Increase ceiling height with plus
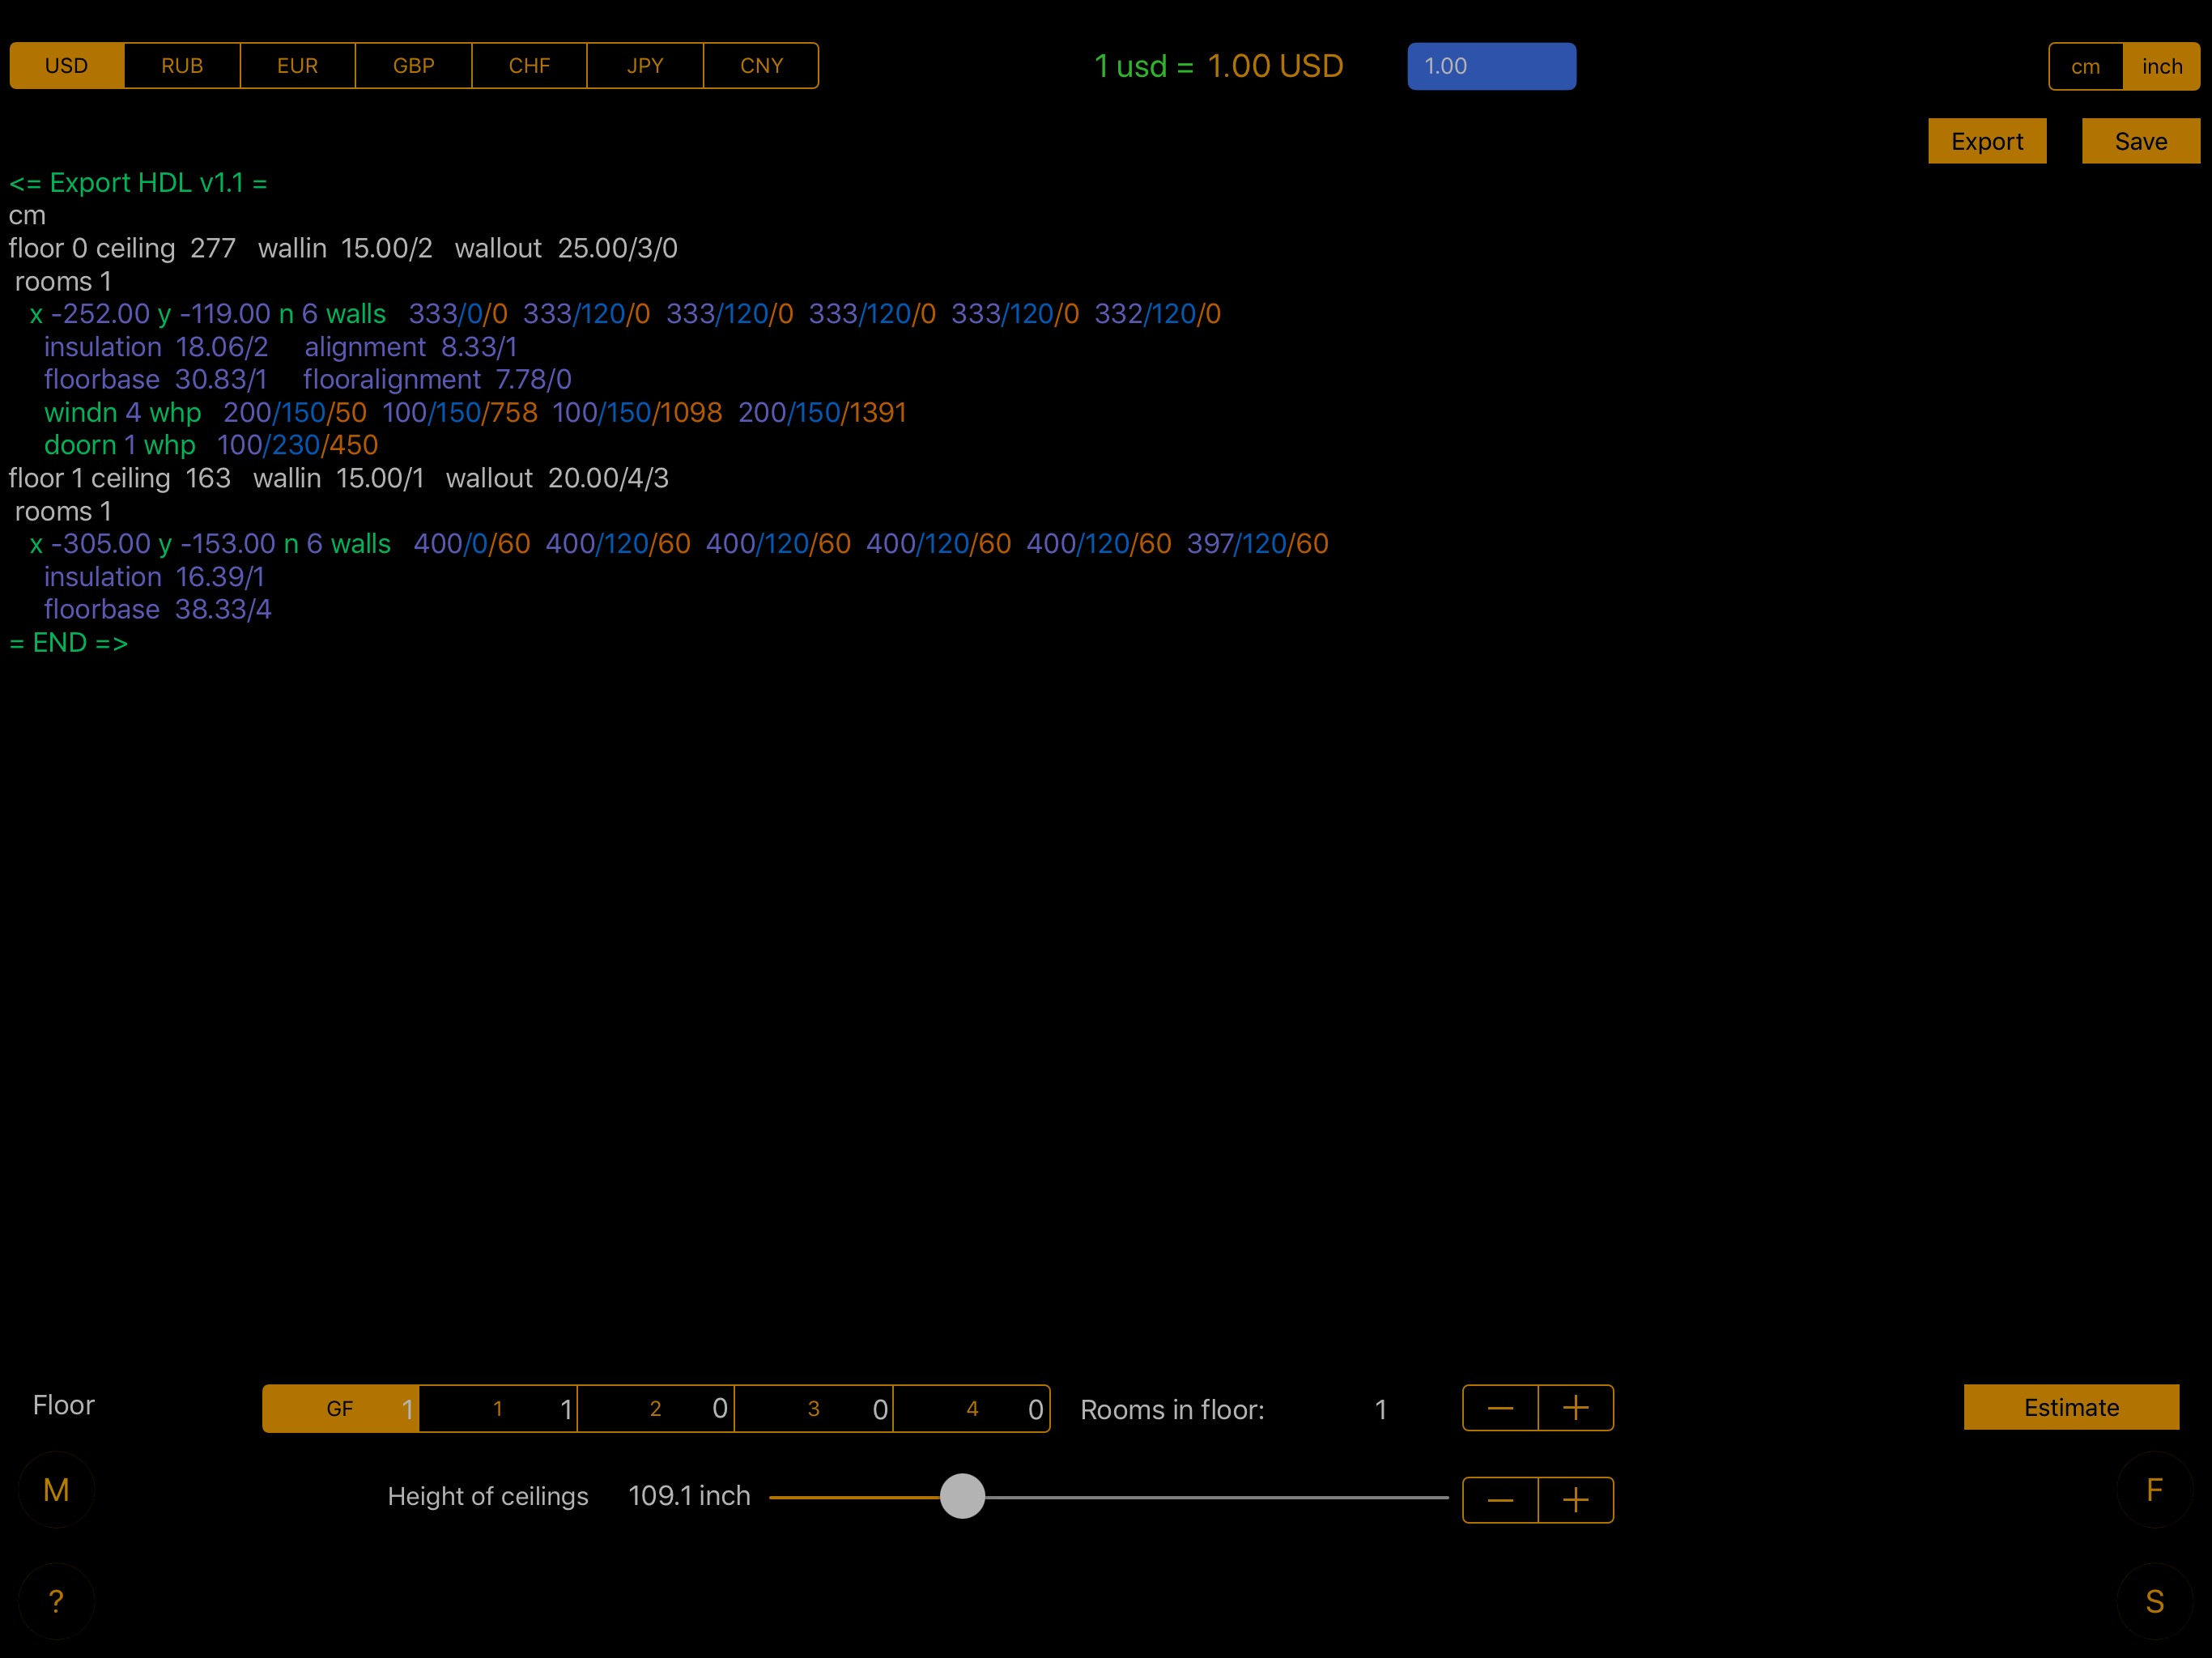Image resolution: width=2212 pixels, height=1658 pixels. [1576, 1500]
